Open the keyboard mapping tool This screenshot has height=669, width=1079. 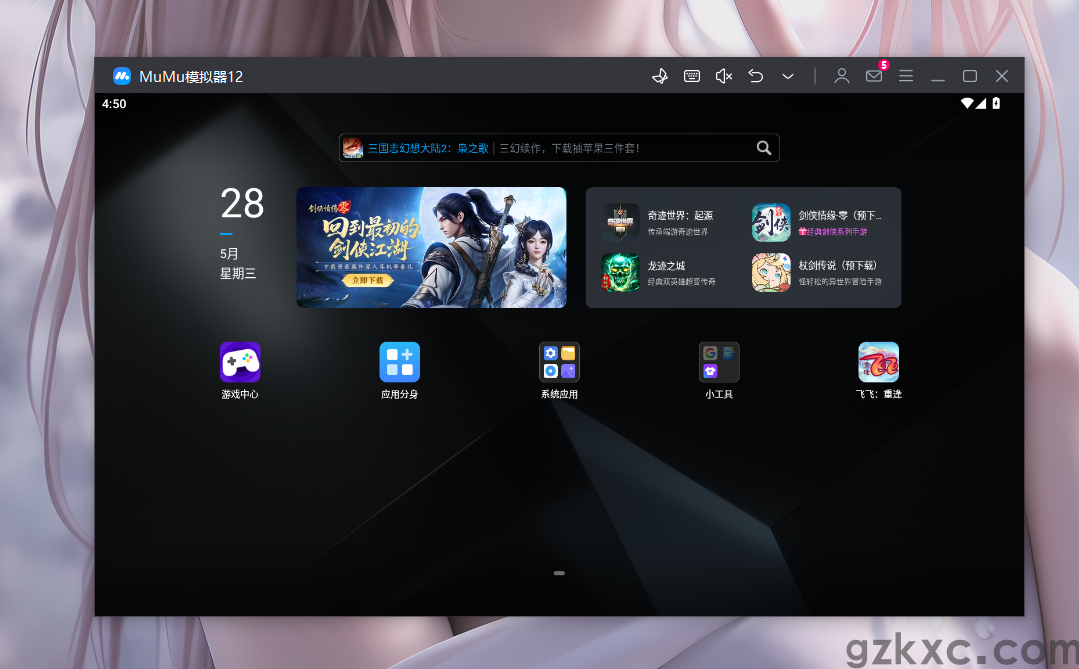click(x=692, y=76)
